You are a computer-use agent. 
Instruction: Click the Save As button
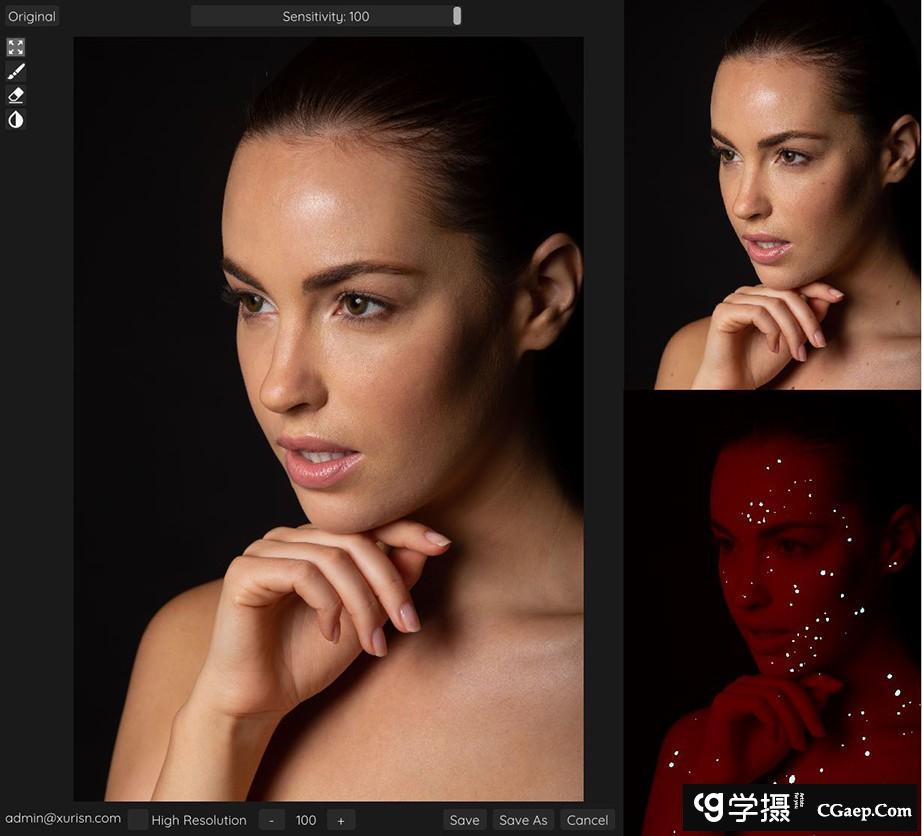pyautogui.click(x=523, y=820)
